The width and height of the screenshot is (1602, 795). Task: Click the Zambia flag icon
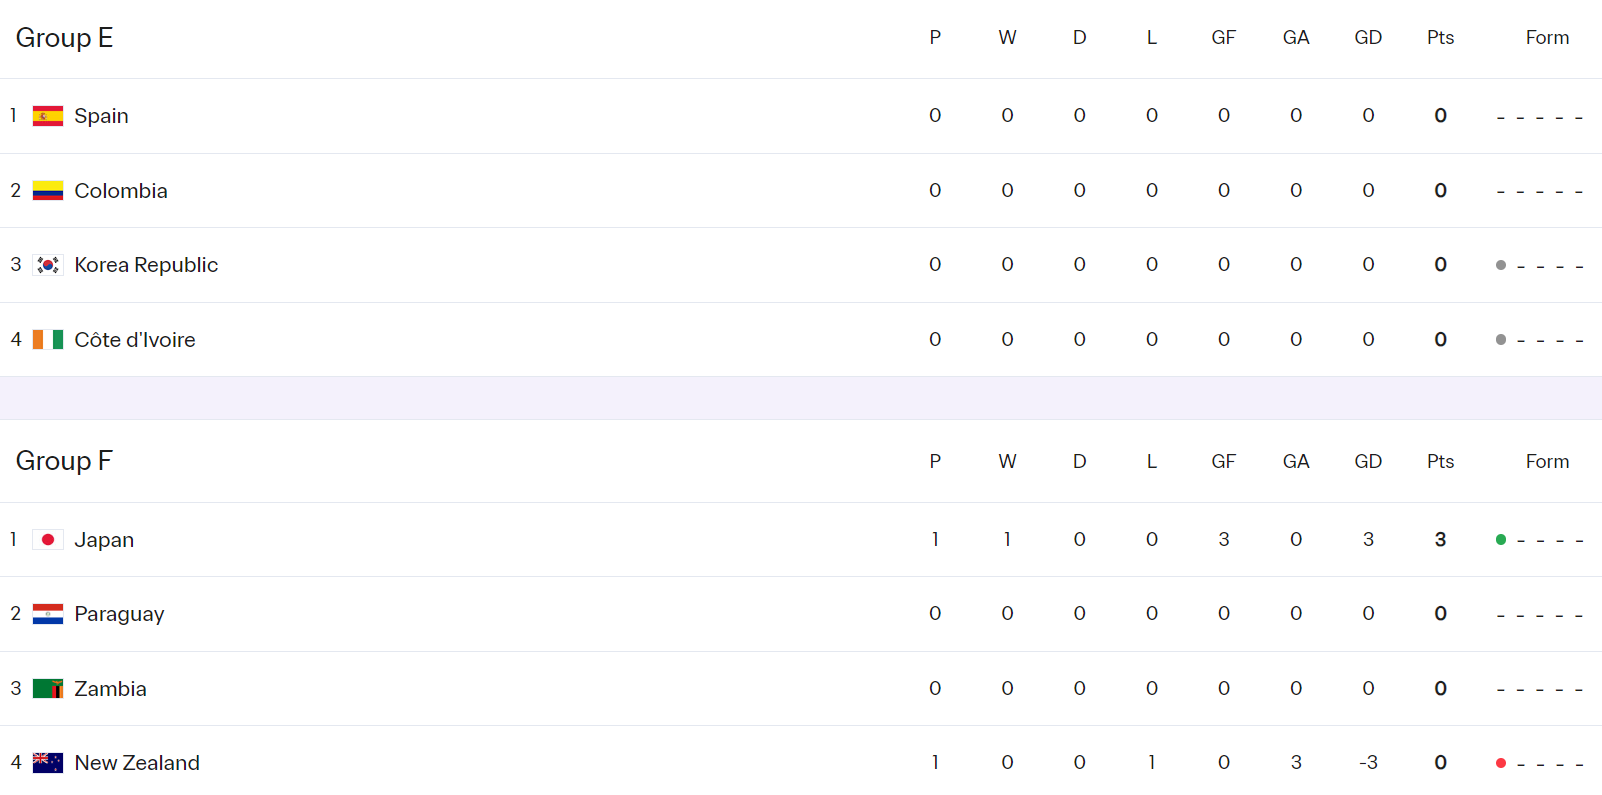tap(48, 689)
